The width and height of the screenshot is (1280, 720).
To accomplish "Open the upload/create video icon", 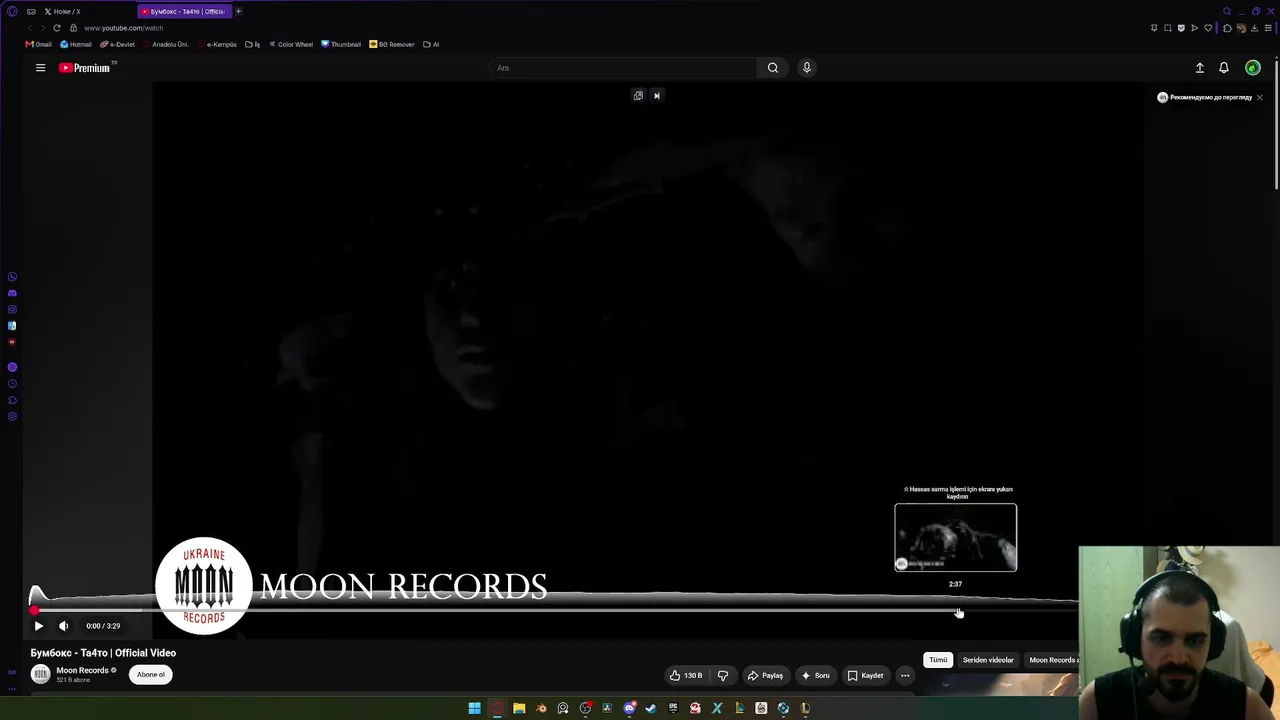I will (1200, 68).
